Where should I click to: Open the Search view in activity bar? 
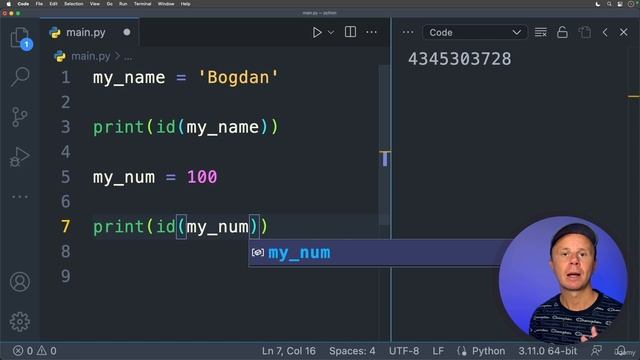pyautogui.click(x=20, y=77)
